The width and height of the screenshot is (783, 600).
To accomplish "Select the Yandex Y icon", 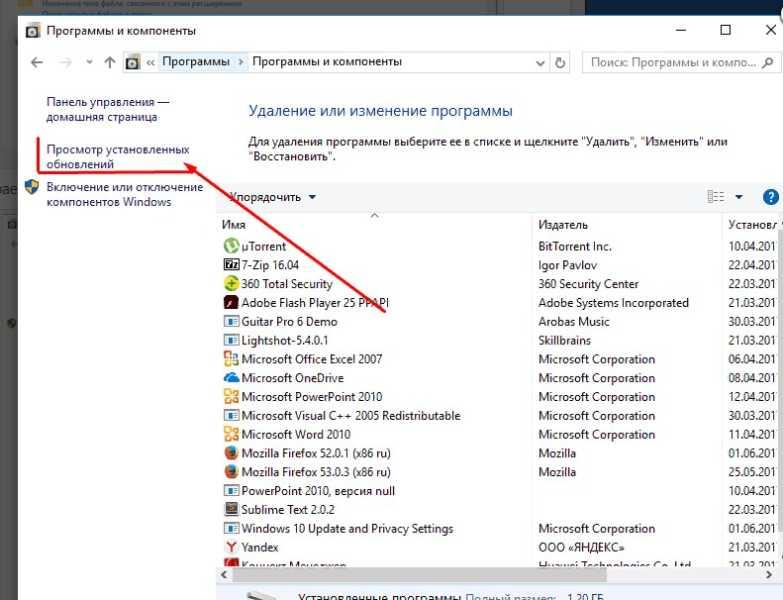I will click(231, 547).
